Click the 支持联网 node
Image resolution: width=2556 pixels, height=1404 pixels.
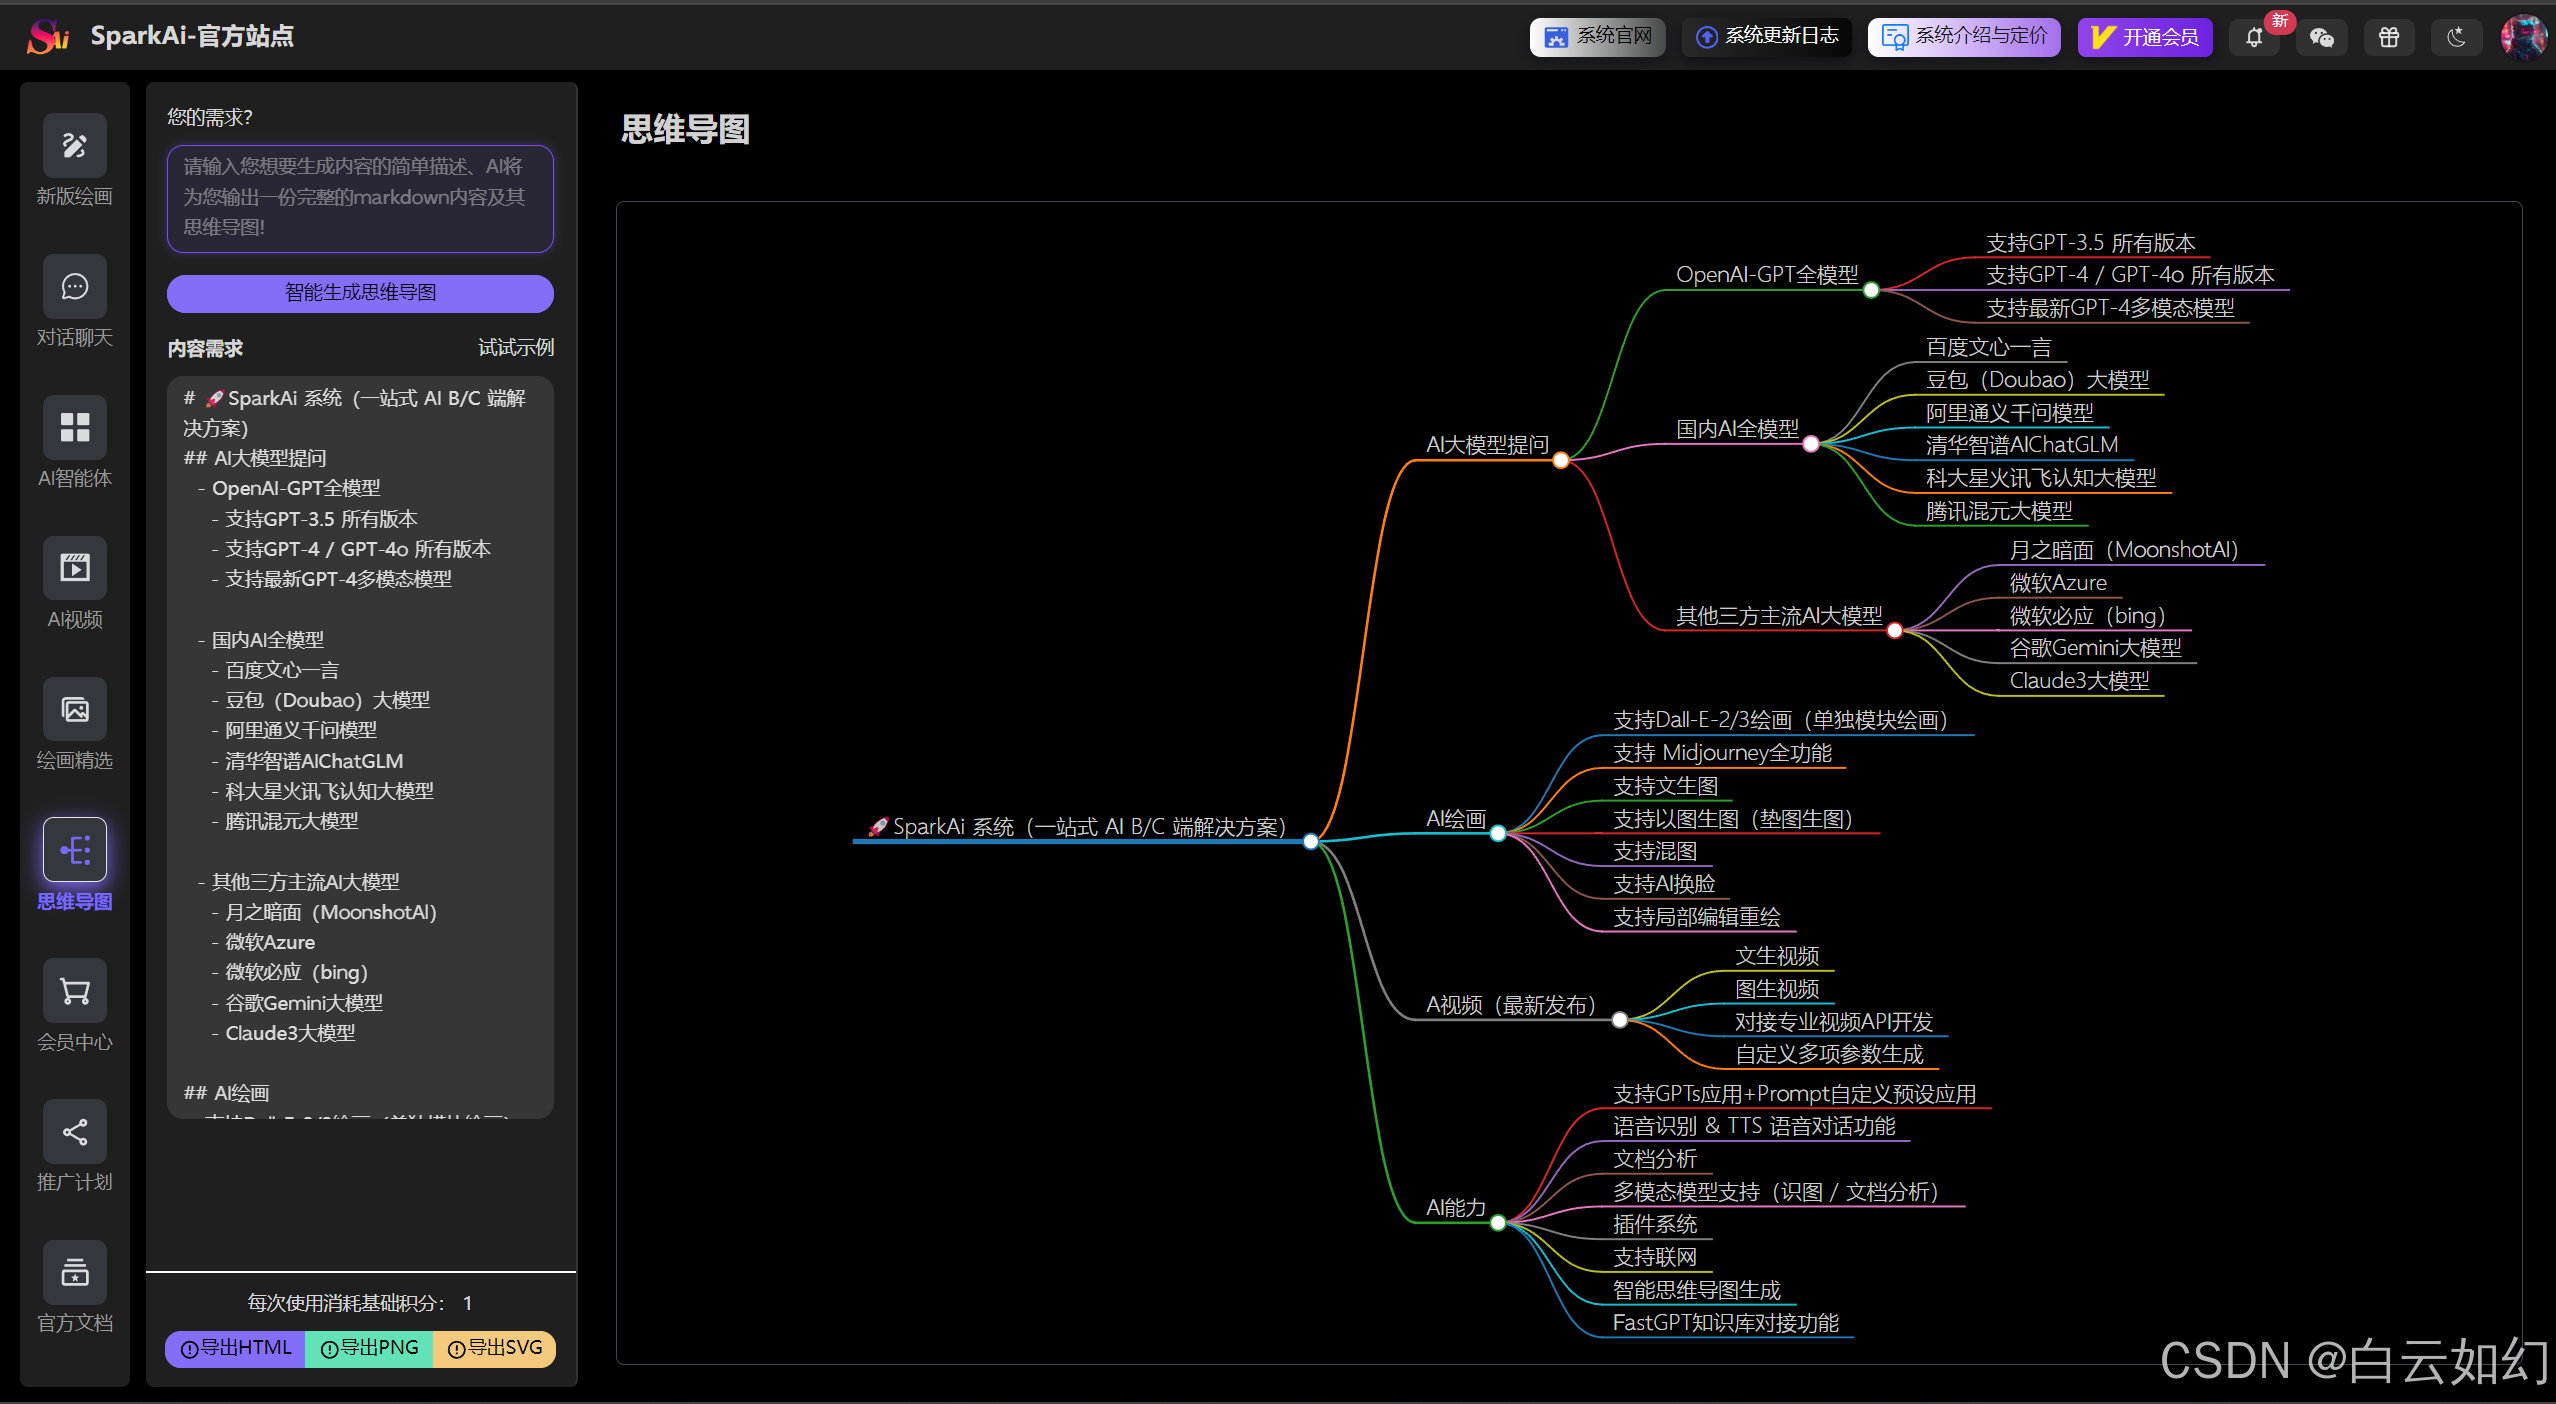tap(1655, 1257)
